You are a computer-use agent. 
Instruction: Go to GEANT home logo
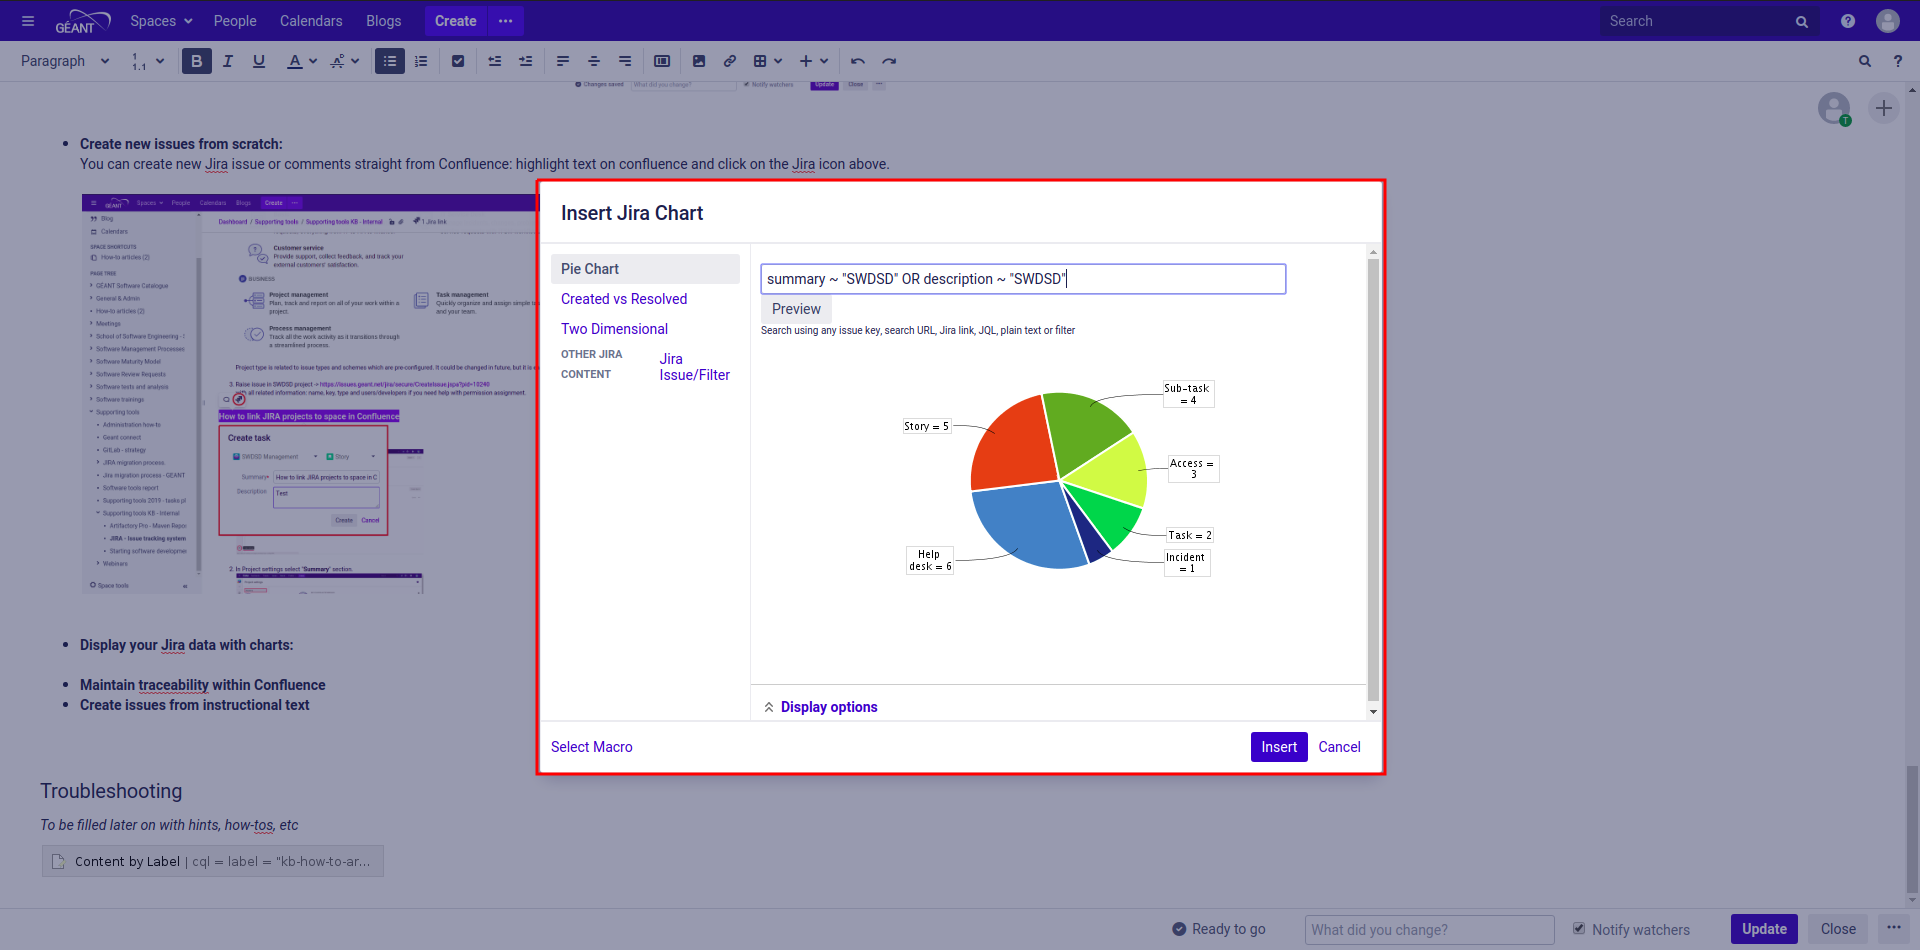pos(82,21)
